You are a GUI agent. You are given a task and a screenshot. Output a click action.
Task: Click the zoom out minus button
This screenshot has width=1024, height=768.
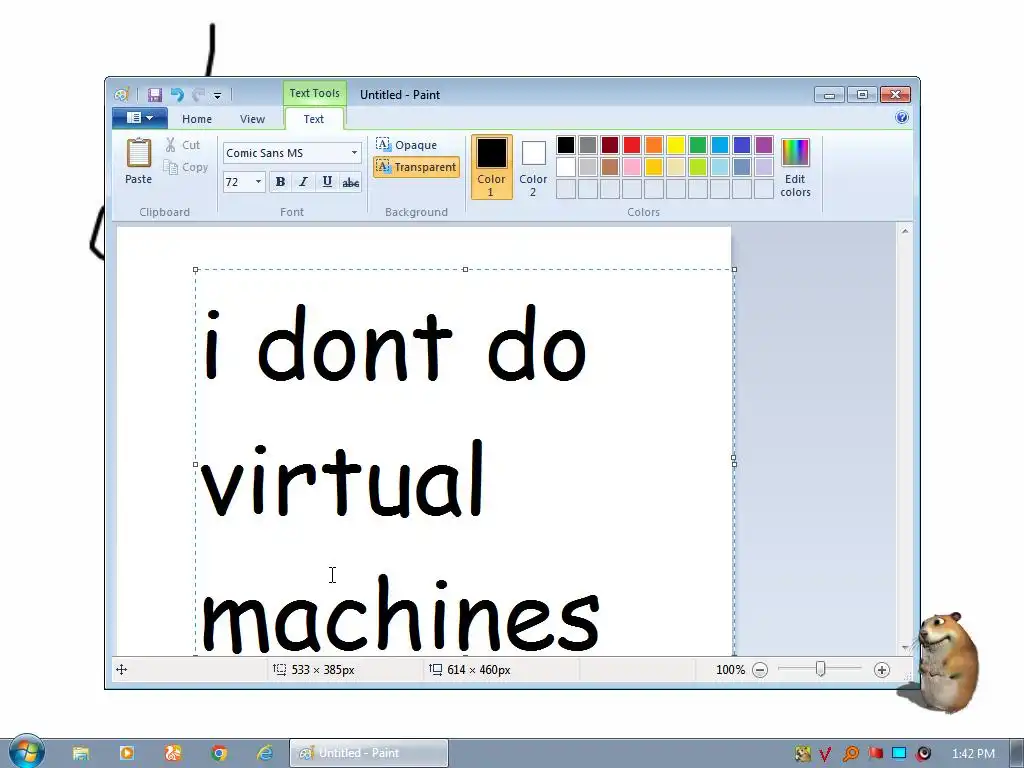click(x=760, y=670)
